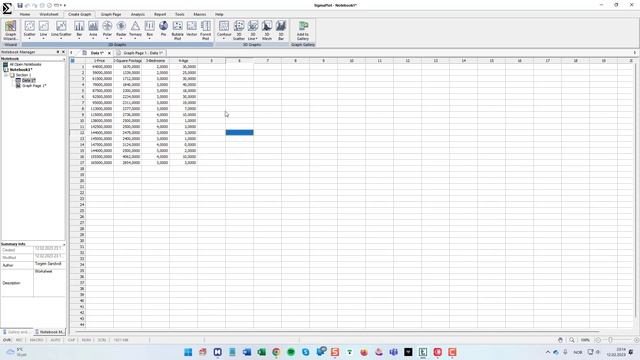The height and width of the screenshot is (360, 640).
Task: Choose the Radar plot icon
Action: click(x=121, y=29)
